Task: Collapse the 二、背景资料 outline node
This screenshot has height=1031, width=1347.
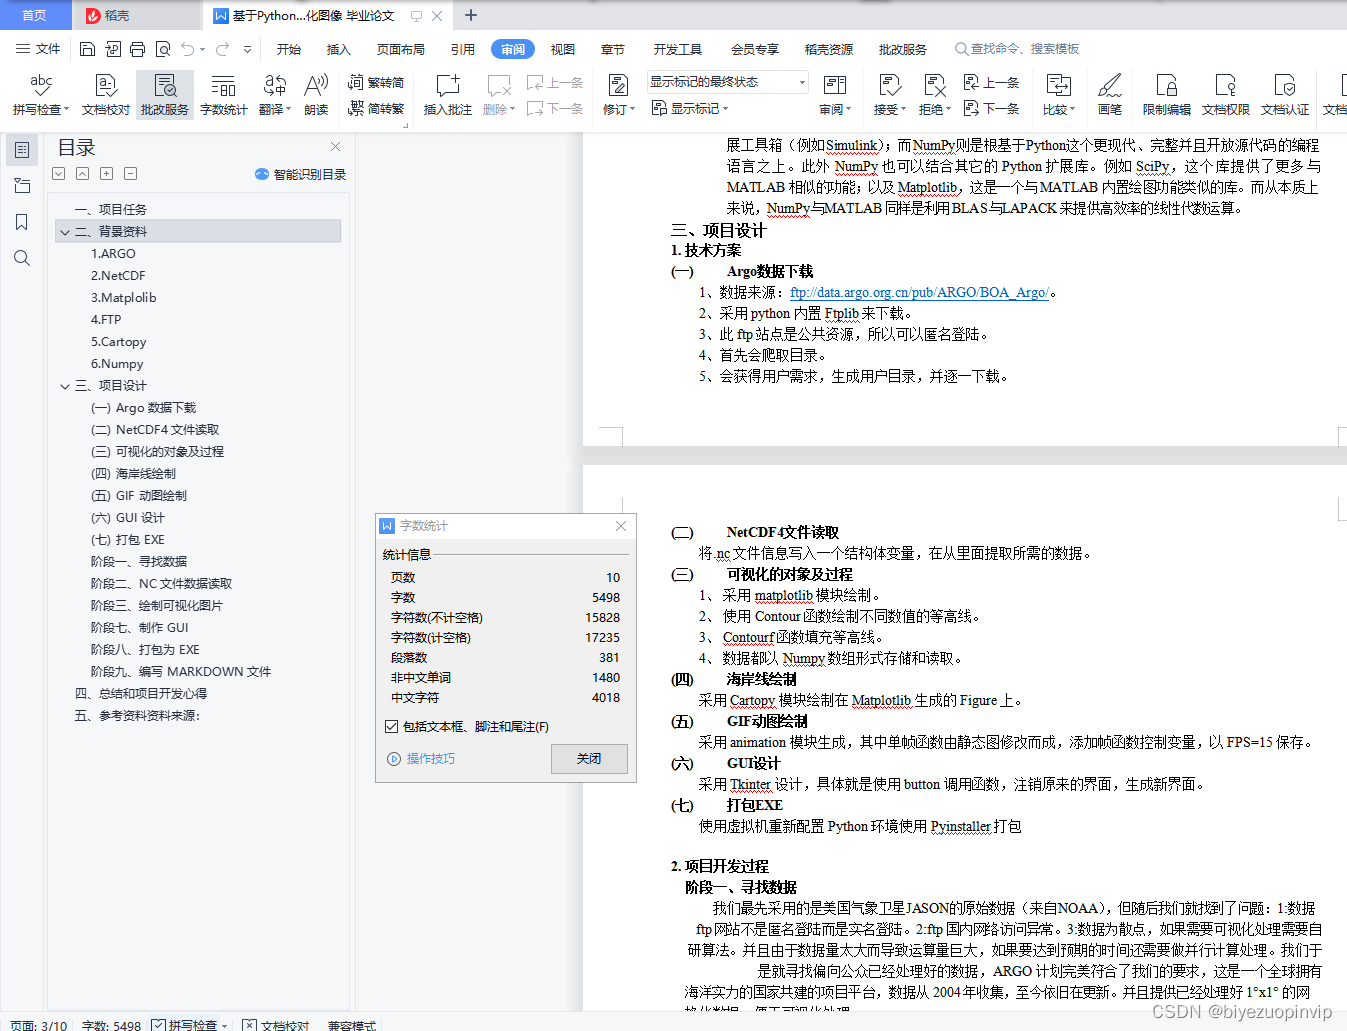Action: [x=65, y=232]
